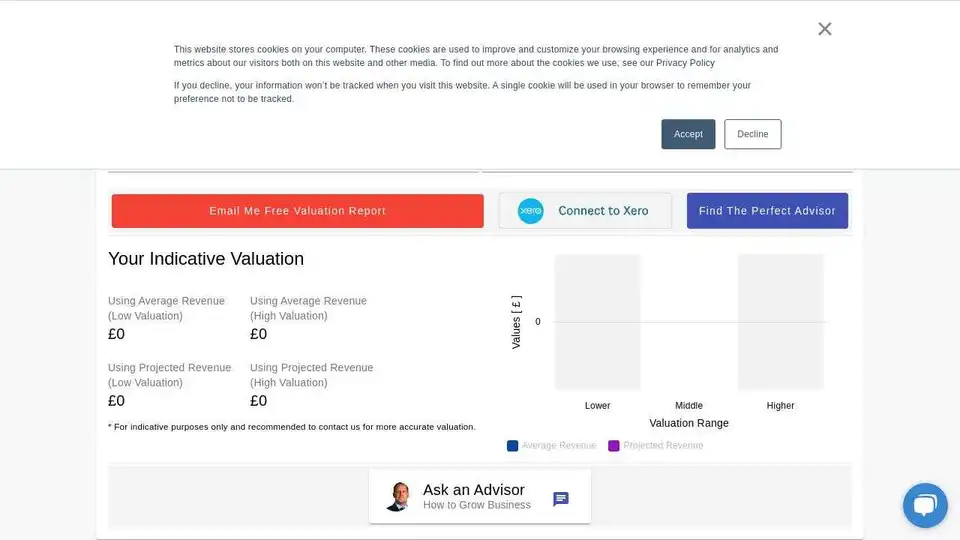Image resolution: width=960 pixels, height=540 pixels.
Task: Click the Lower valuation bar in chart
Action: 598,321
